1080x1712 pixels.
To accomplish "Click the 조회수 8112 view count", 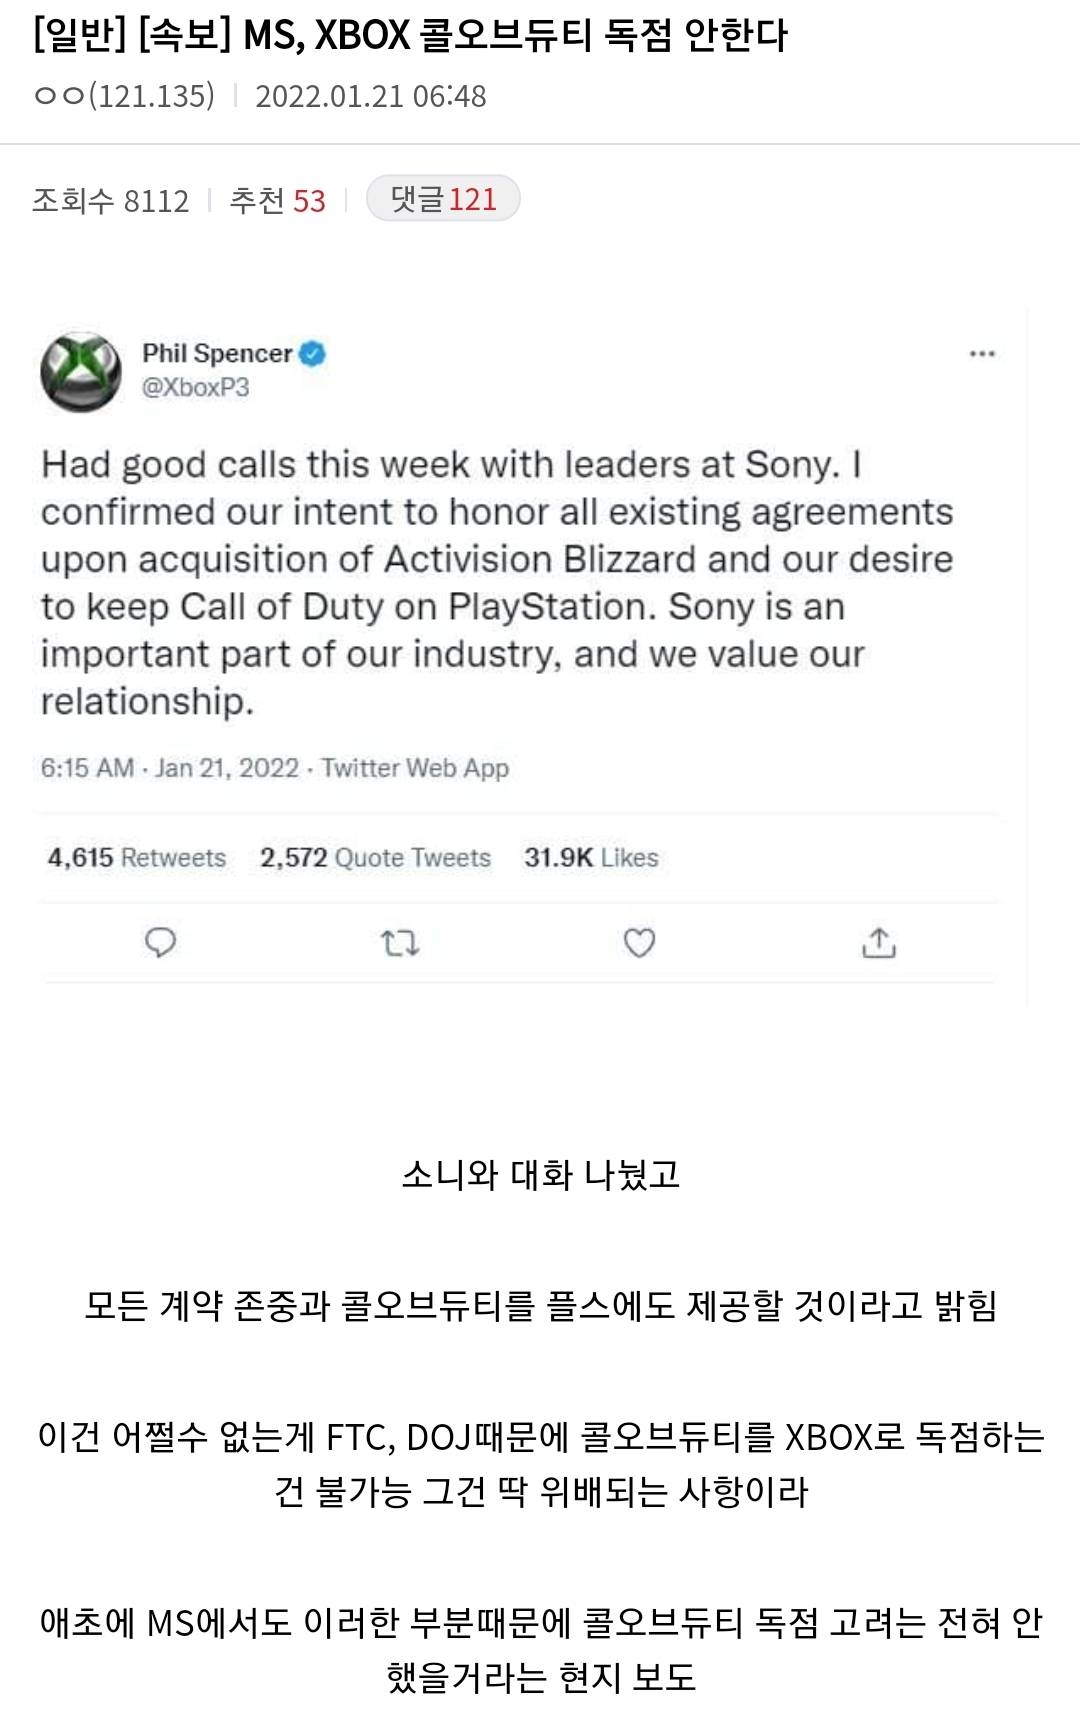I will 110,201.
